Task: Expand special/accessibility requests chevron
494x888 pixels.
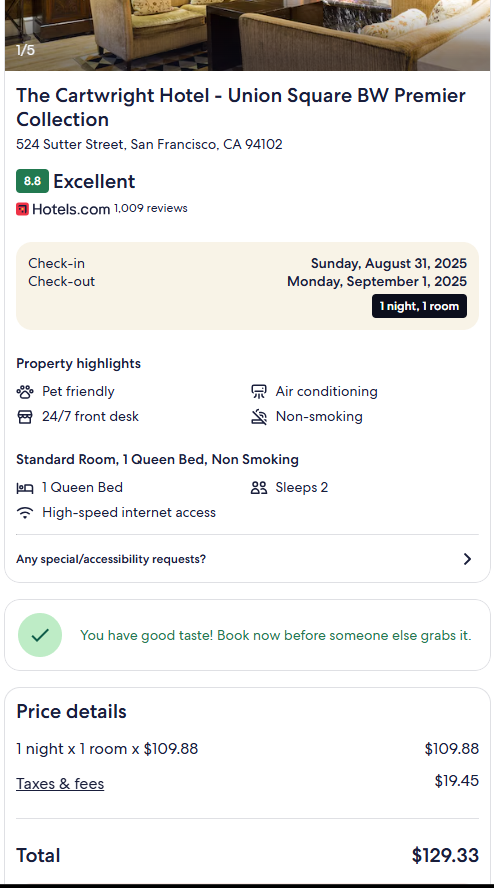Action: 467,559
